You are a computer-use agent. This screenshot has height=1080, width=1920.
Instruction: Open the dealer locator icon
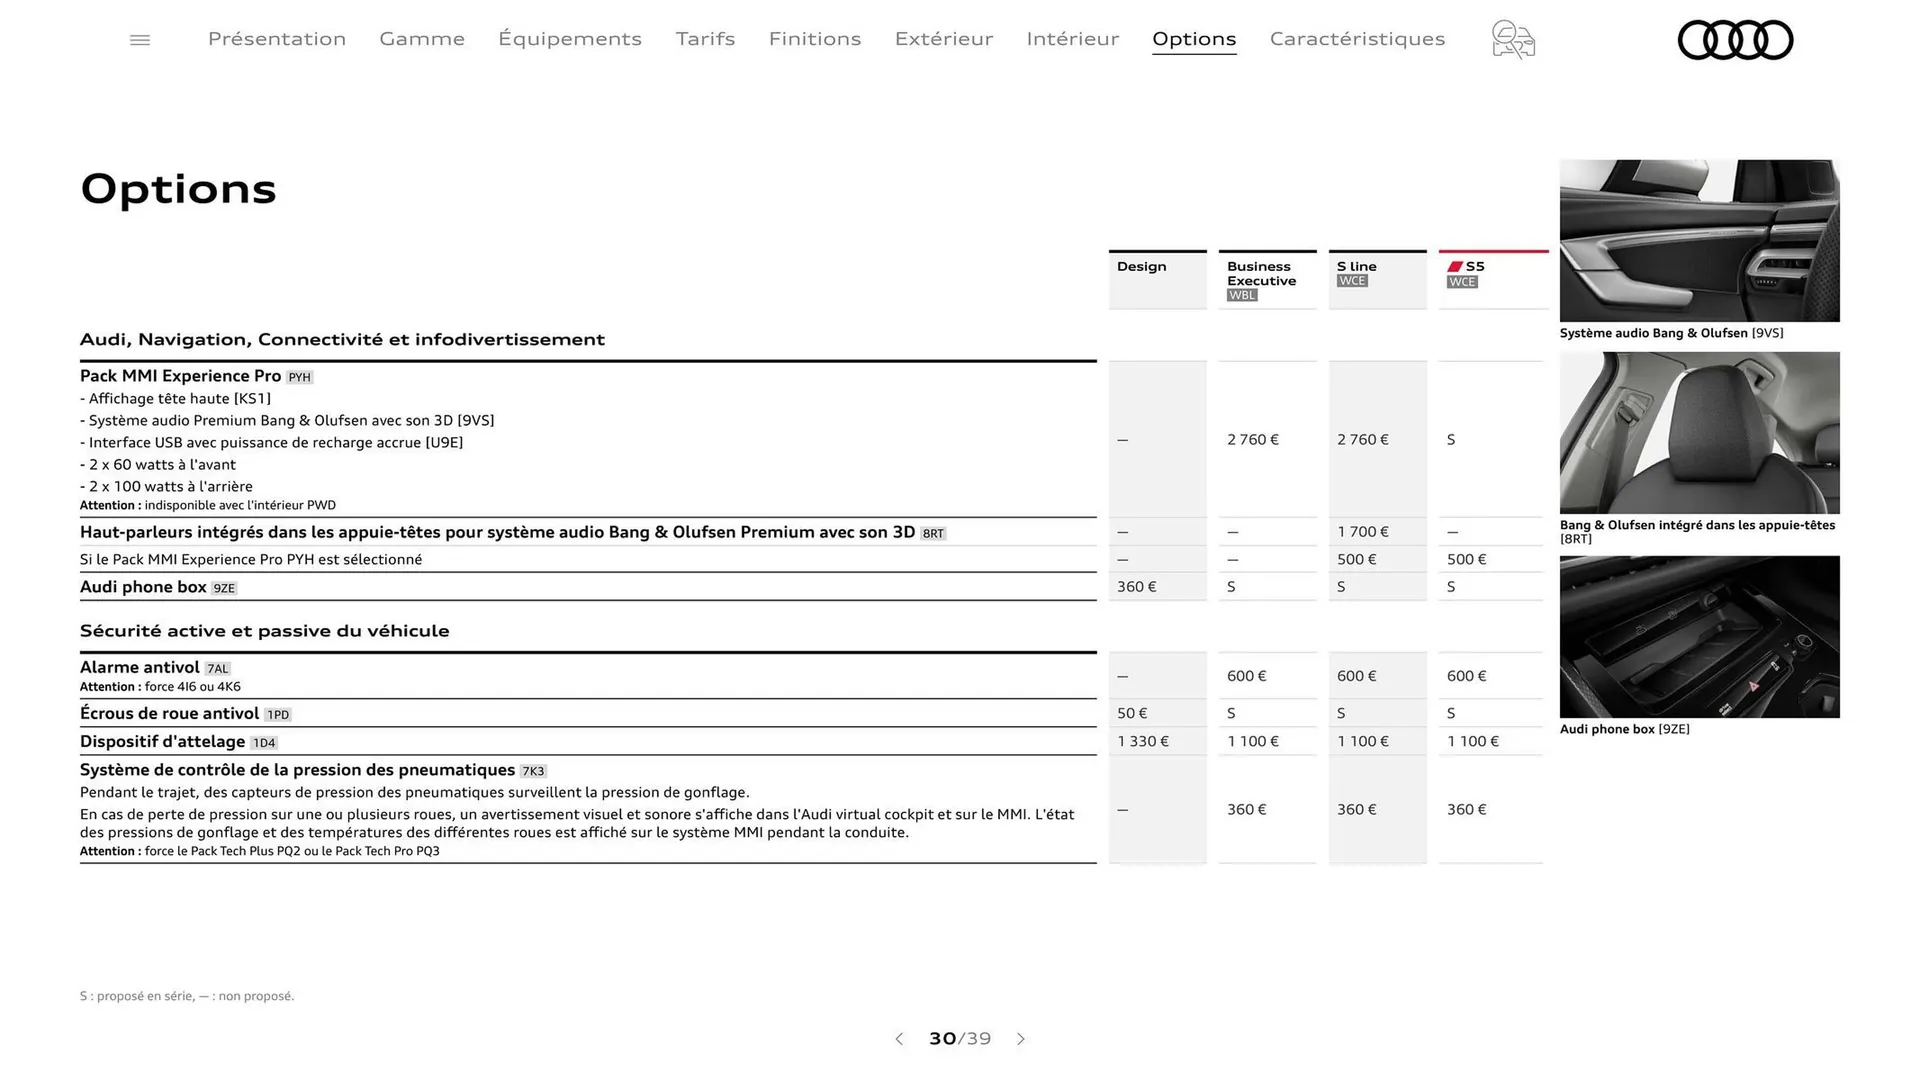click(x=1512, y=40)
